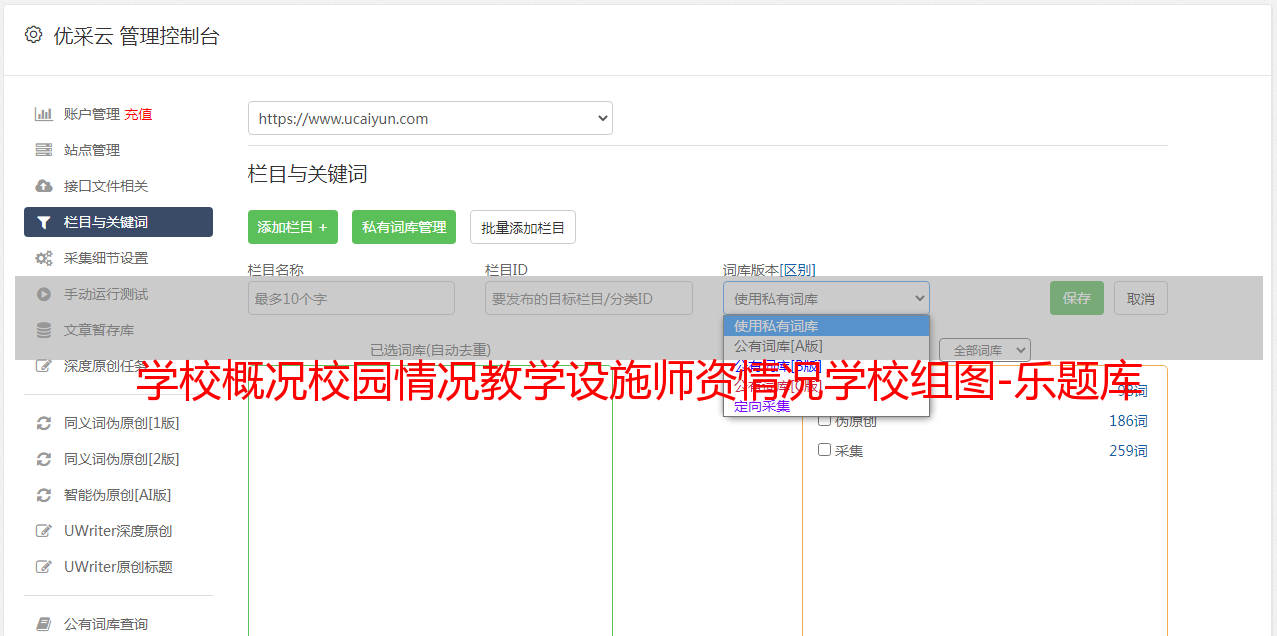Click the 取消 button

[1141, 298]
